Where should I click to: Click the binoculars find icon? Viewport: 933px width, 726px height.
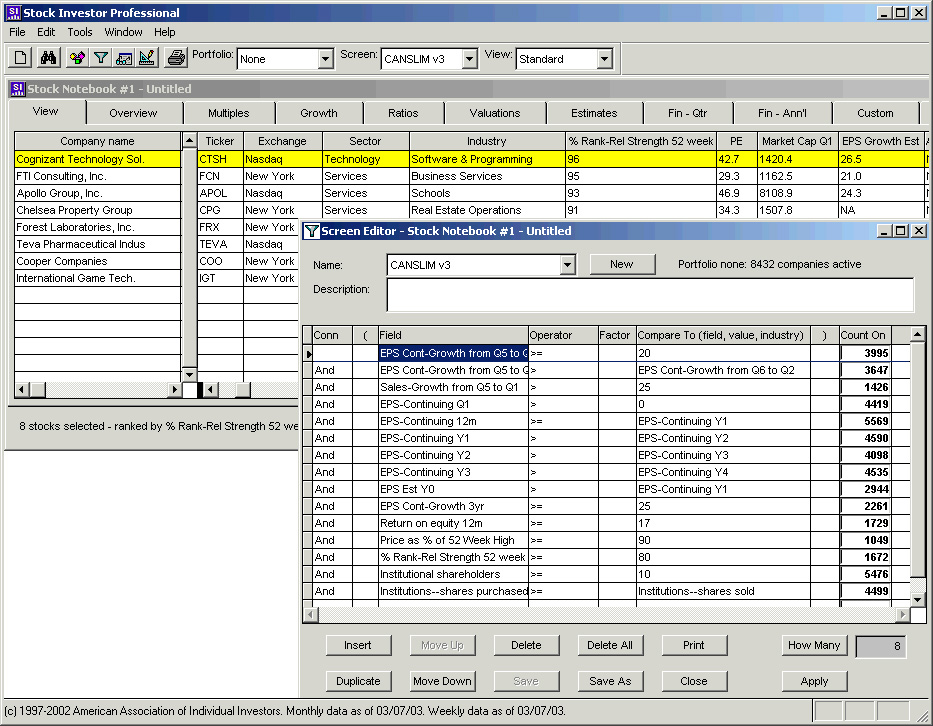pos(48,58)
